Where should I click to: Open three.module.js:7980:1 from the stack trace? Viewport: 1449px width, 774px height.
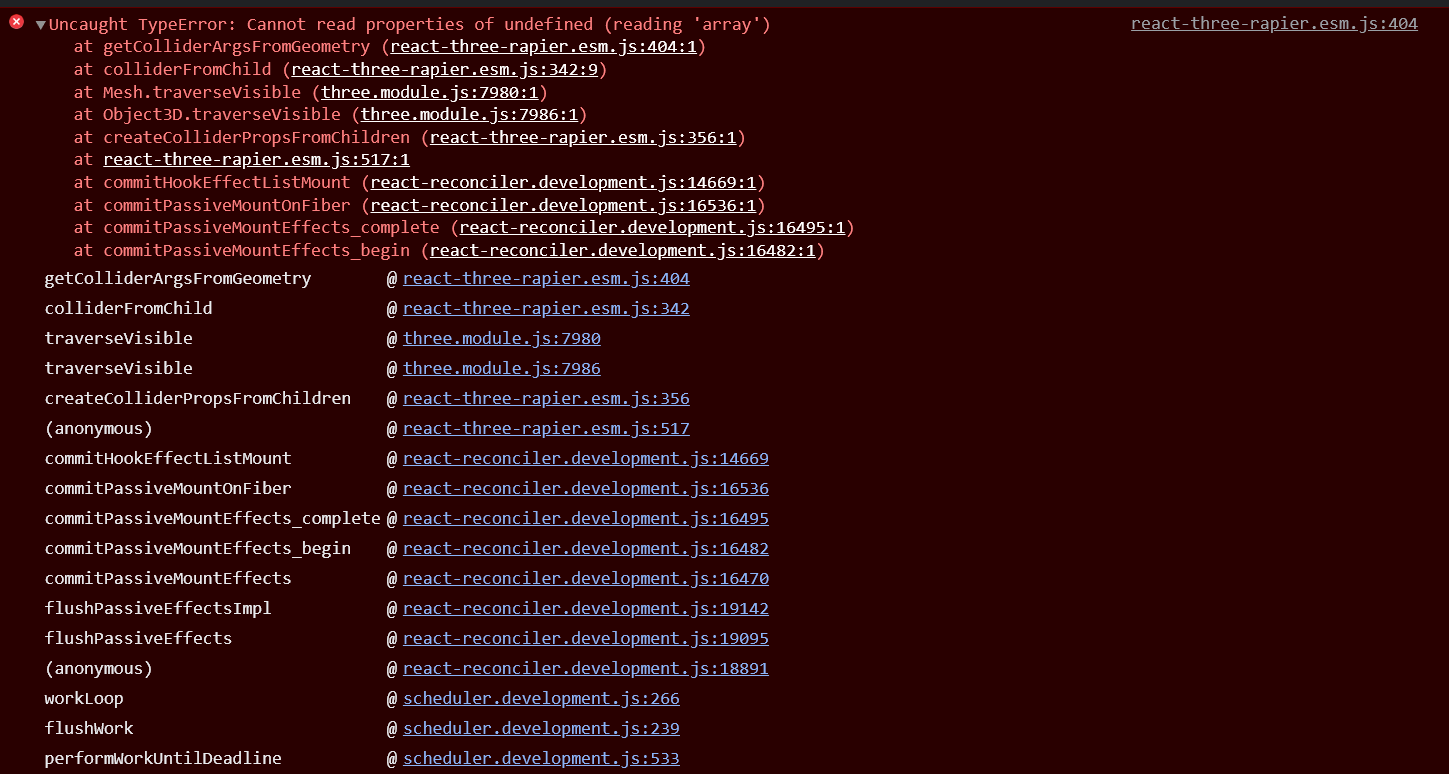click(430, 91)
